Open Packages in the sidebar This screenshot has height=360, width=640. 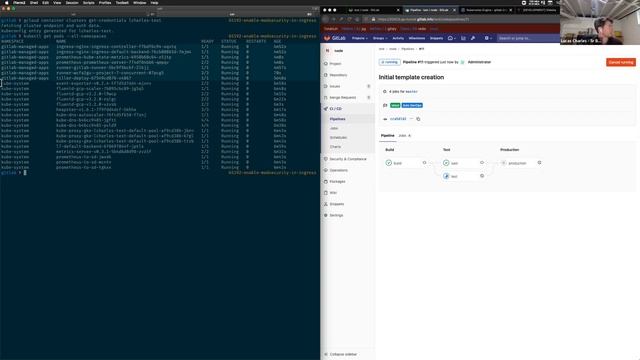pyautogui.click(x=338, y=181)
